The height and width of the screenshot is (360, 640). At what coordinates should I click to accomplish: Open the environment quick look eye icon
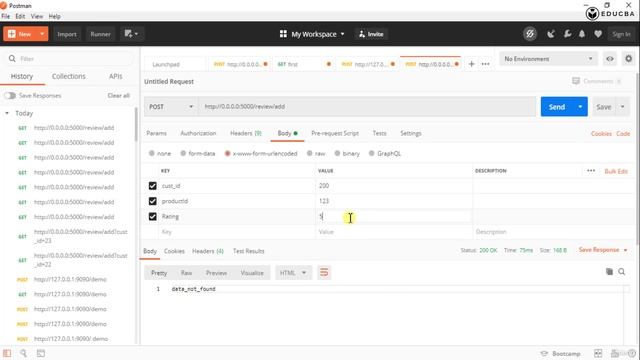[610, 59]
